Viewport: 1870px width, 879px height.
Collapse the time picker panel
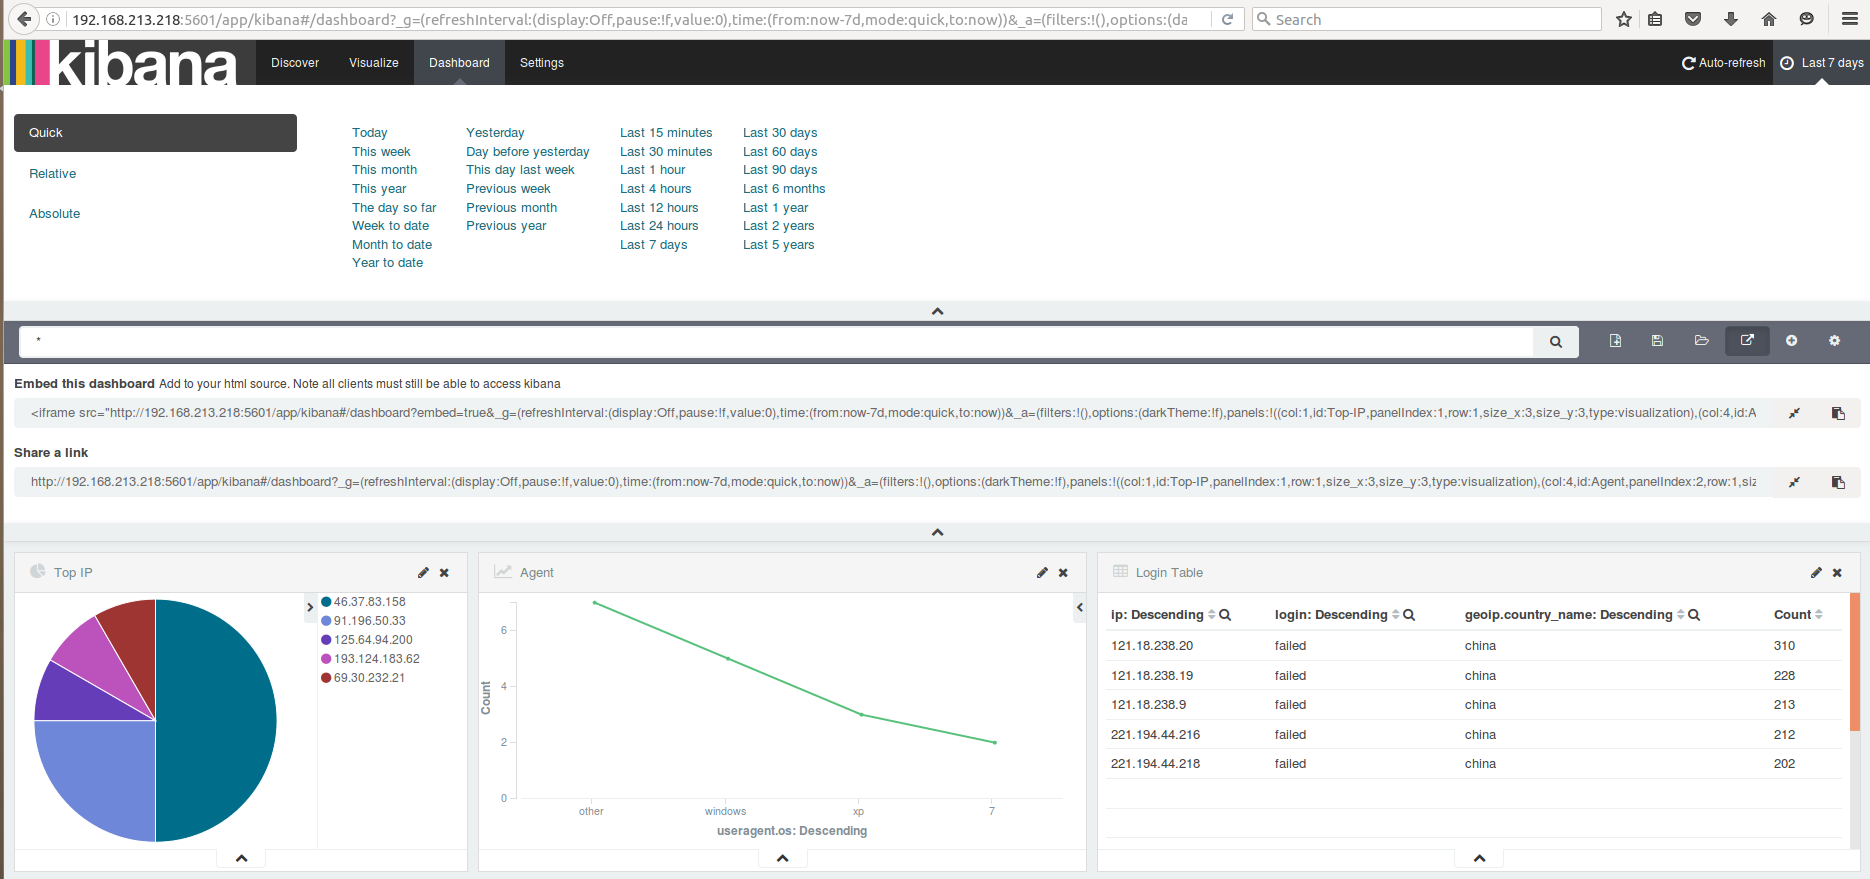[937, 311]
